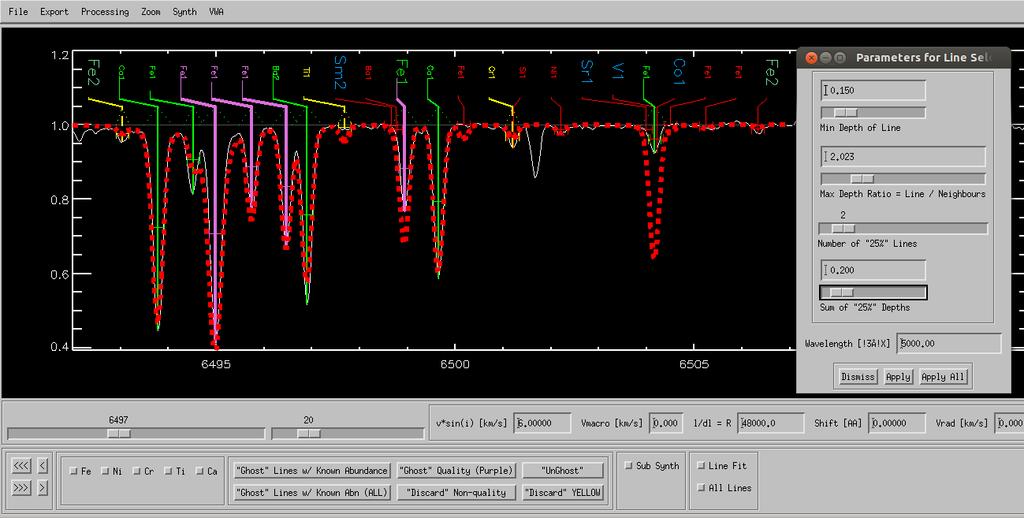Click the "UnGhost" button
Viewport: 1024px width, 518px height.
pyautogui.click(x=562, y=470)
